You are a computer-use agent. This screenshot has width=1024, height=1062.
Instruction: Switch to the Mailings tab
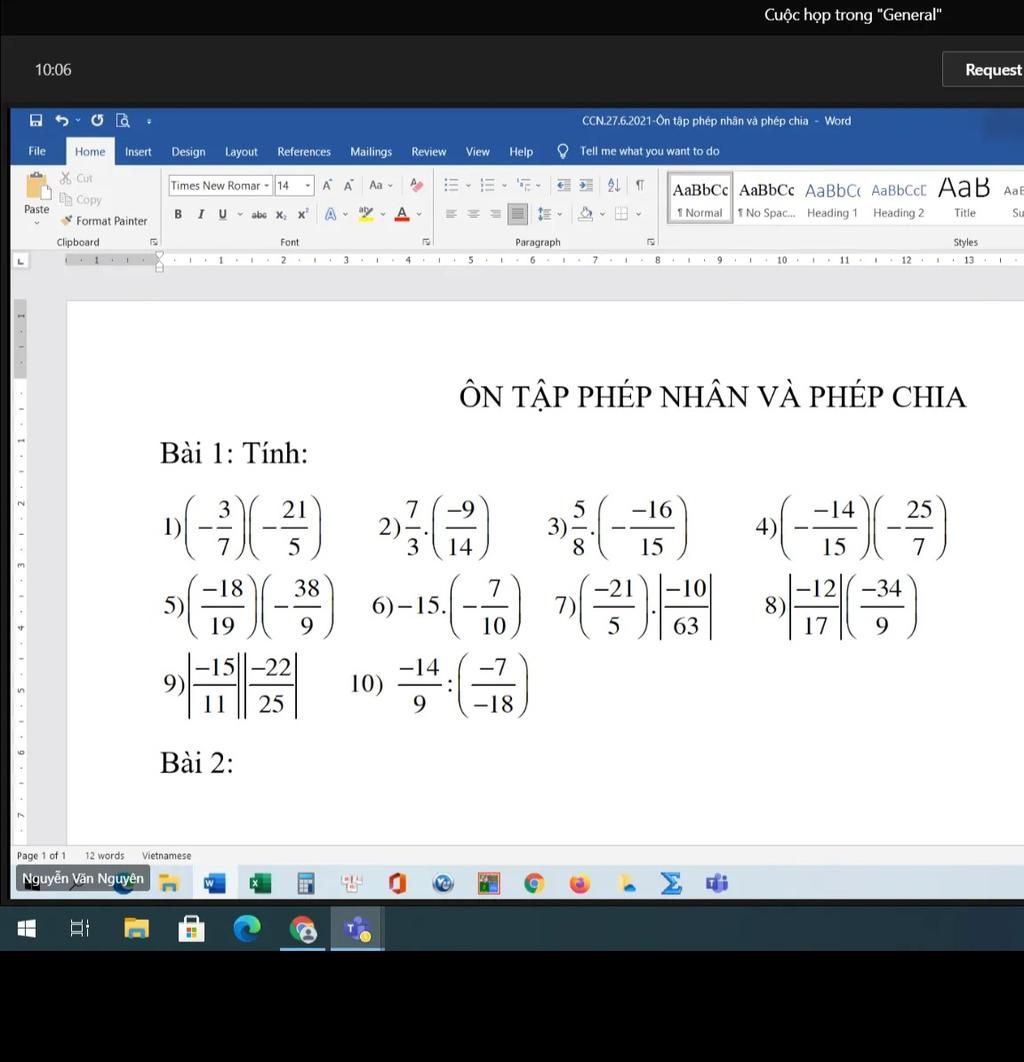(371, 152)
